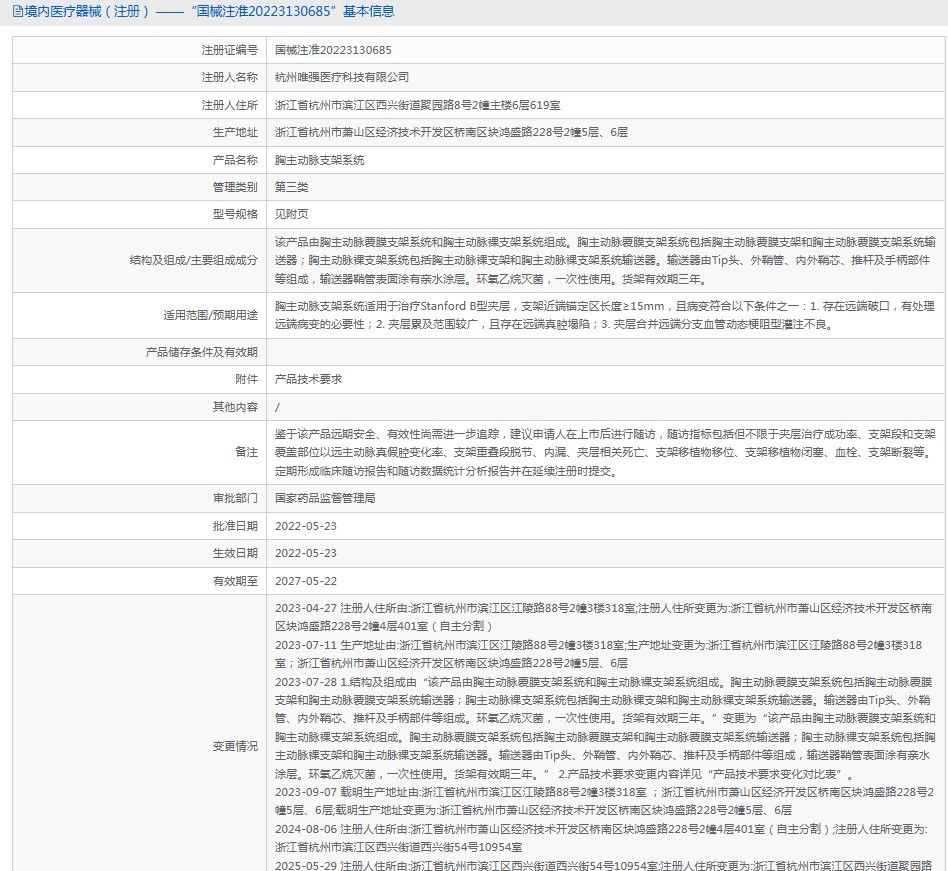
Task: Select the label 型号规格
Action: click(x=235, y=214)
